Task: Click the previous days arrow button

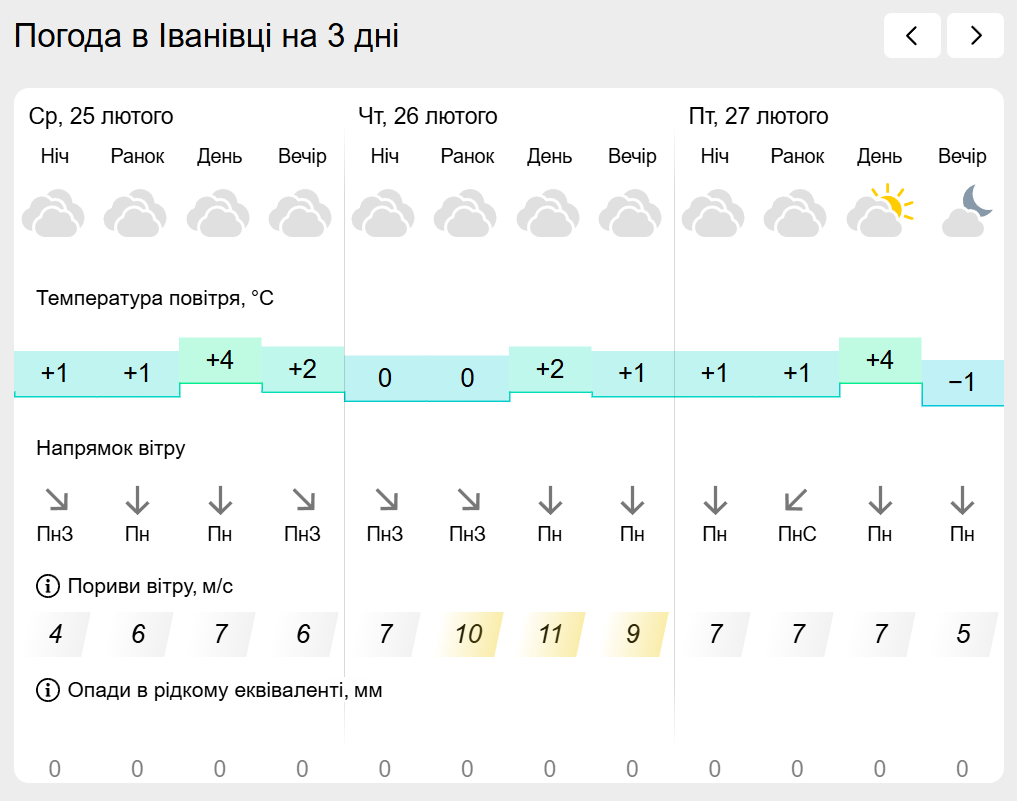Action: click(912, 36)
